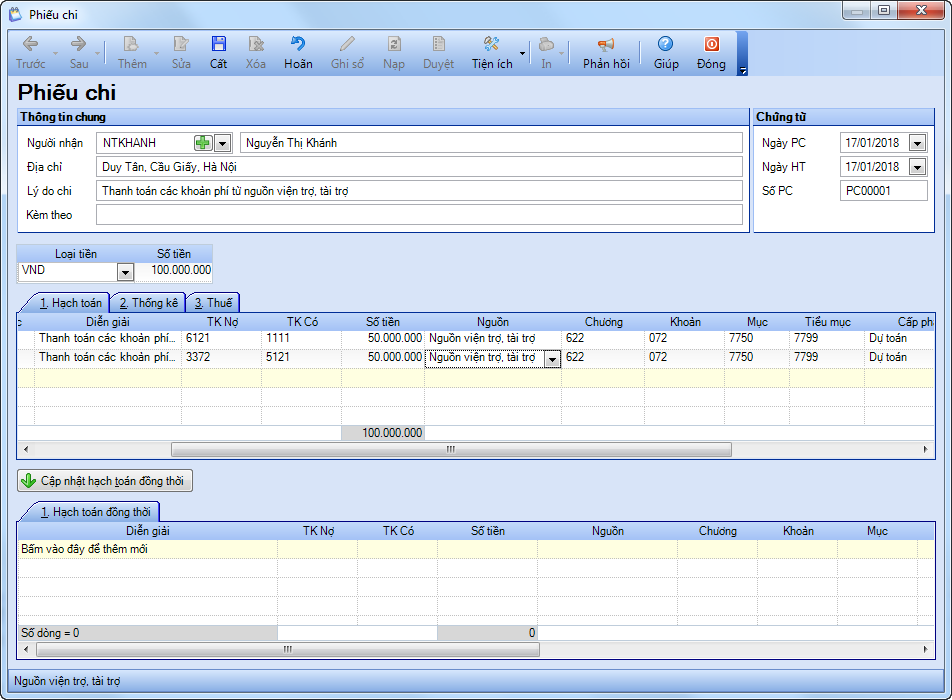952x700 pixels.
Task: Click the TK Nợ header in Hạch toán grid
Action: pos(222,322)
